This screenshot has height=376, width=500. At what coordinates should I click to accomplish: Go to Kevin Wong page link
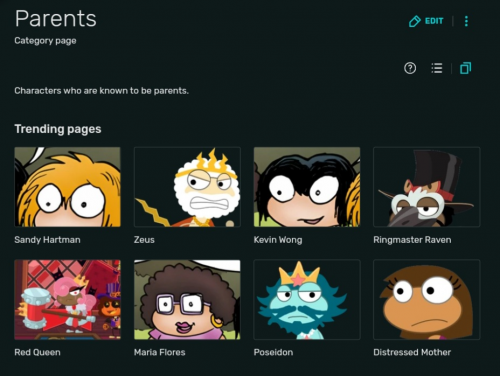pyautogui.click(x=278, y=240)
